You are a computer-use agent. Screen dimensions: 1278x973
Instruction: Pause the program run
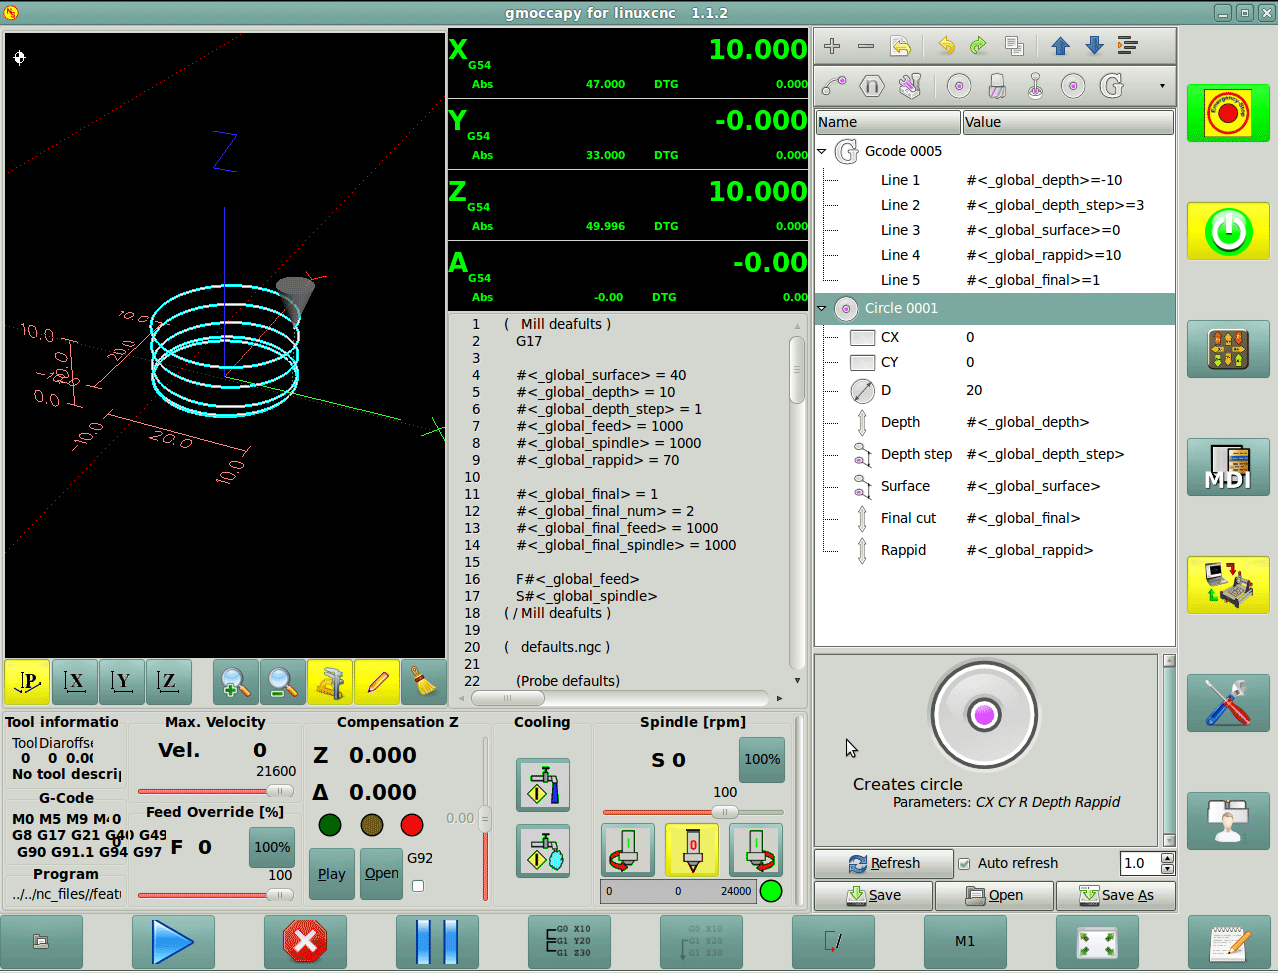click(437, 942)
